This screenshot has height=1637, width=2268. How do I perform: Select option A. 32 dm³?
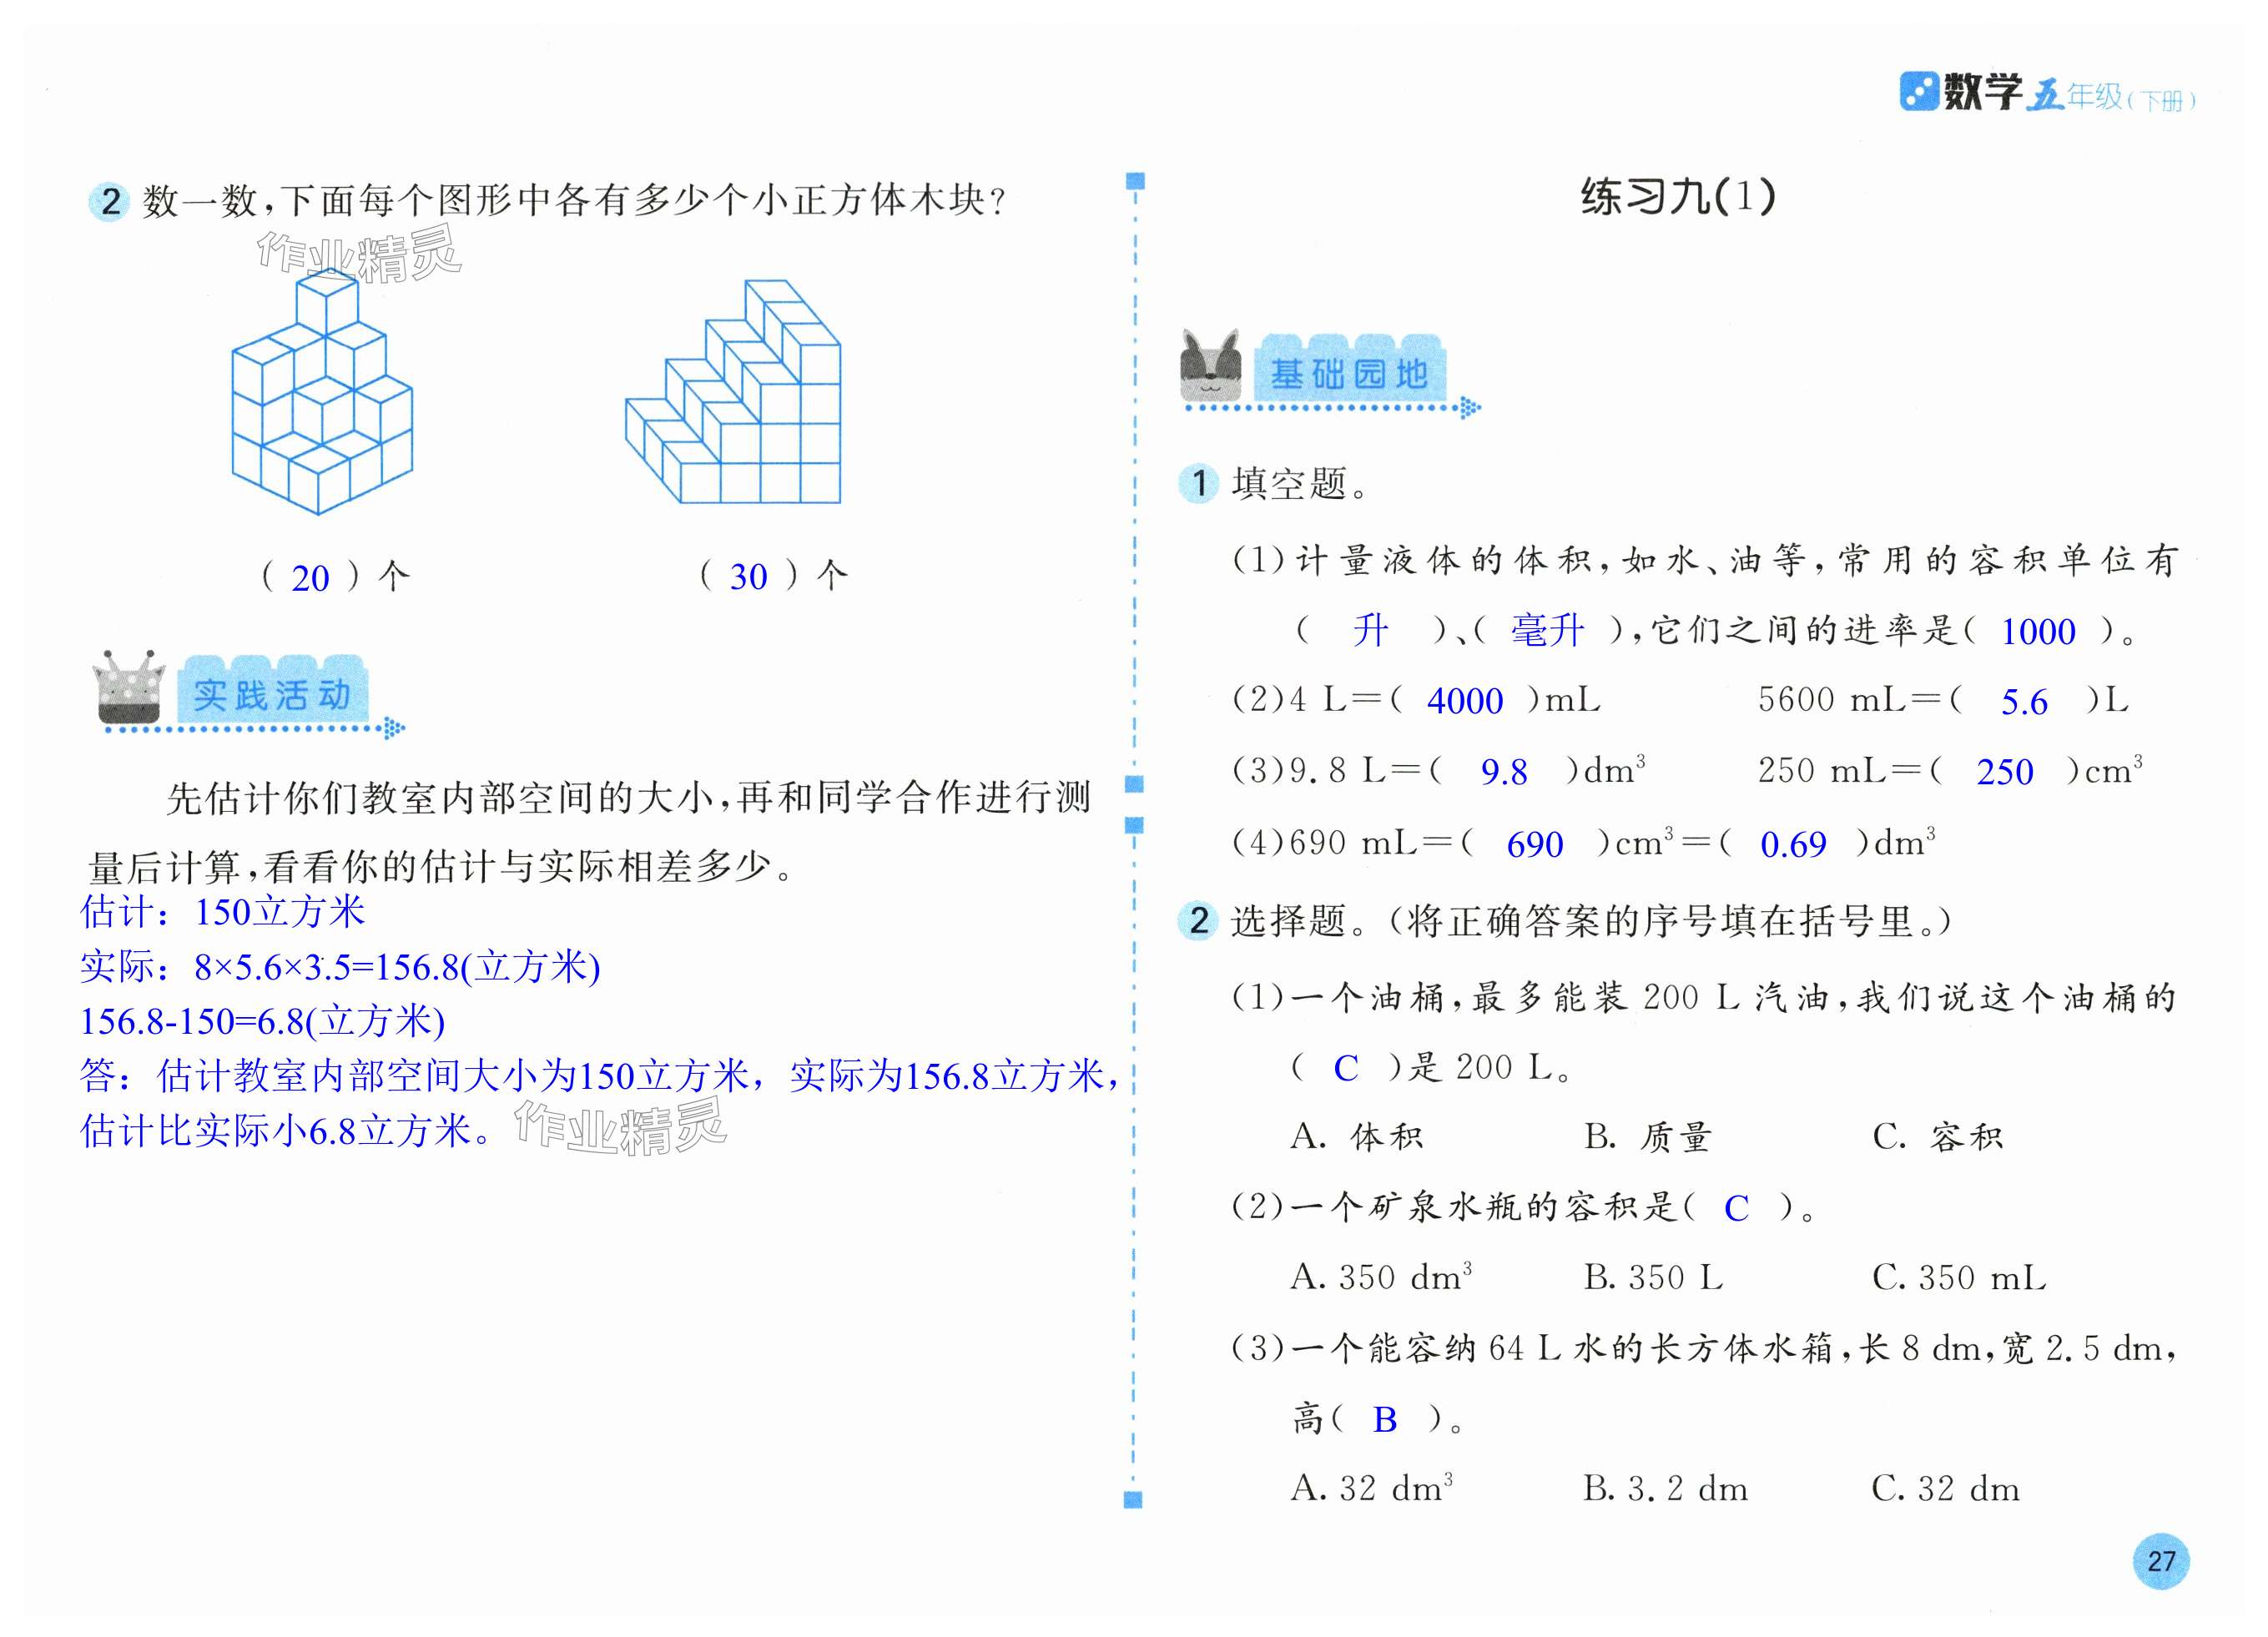pos(1372,1488)
